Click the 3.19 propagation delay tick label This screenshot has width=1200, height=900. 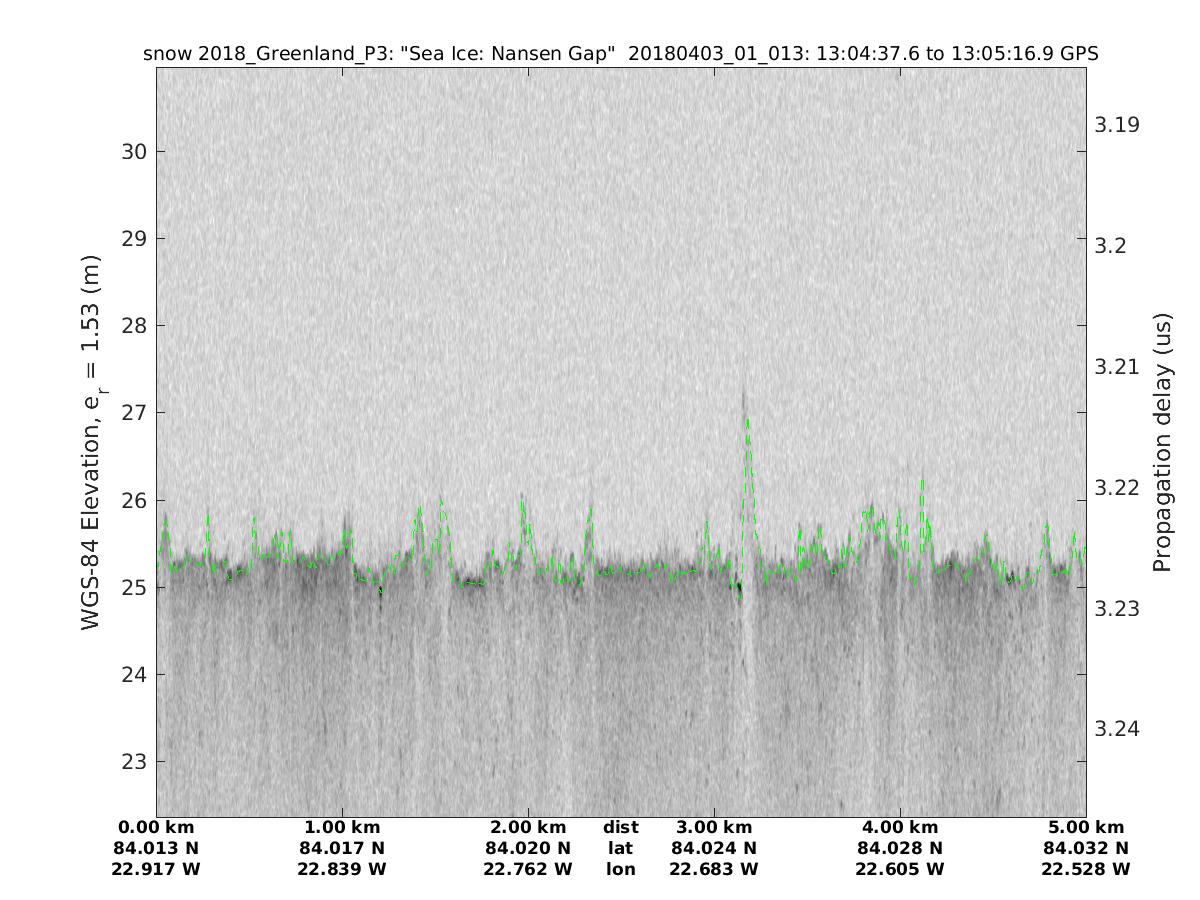(x=1117, y=125)
